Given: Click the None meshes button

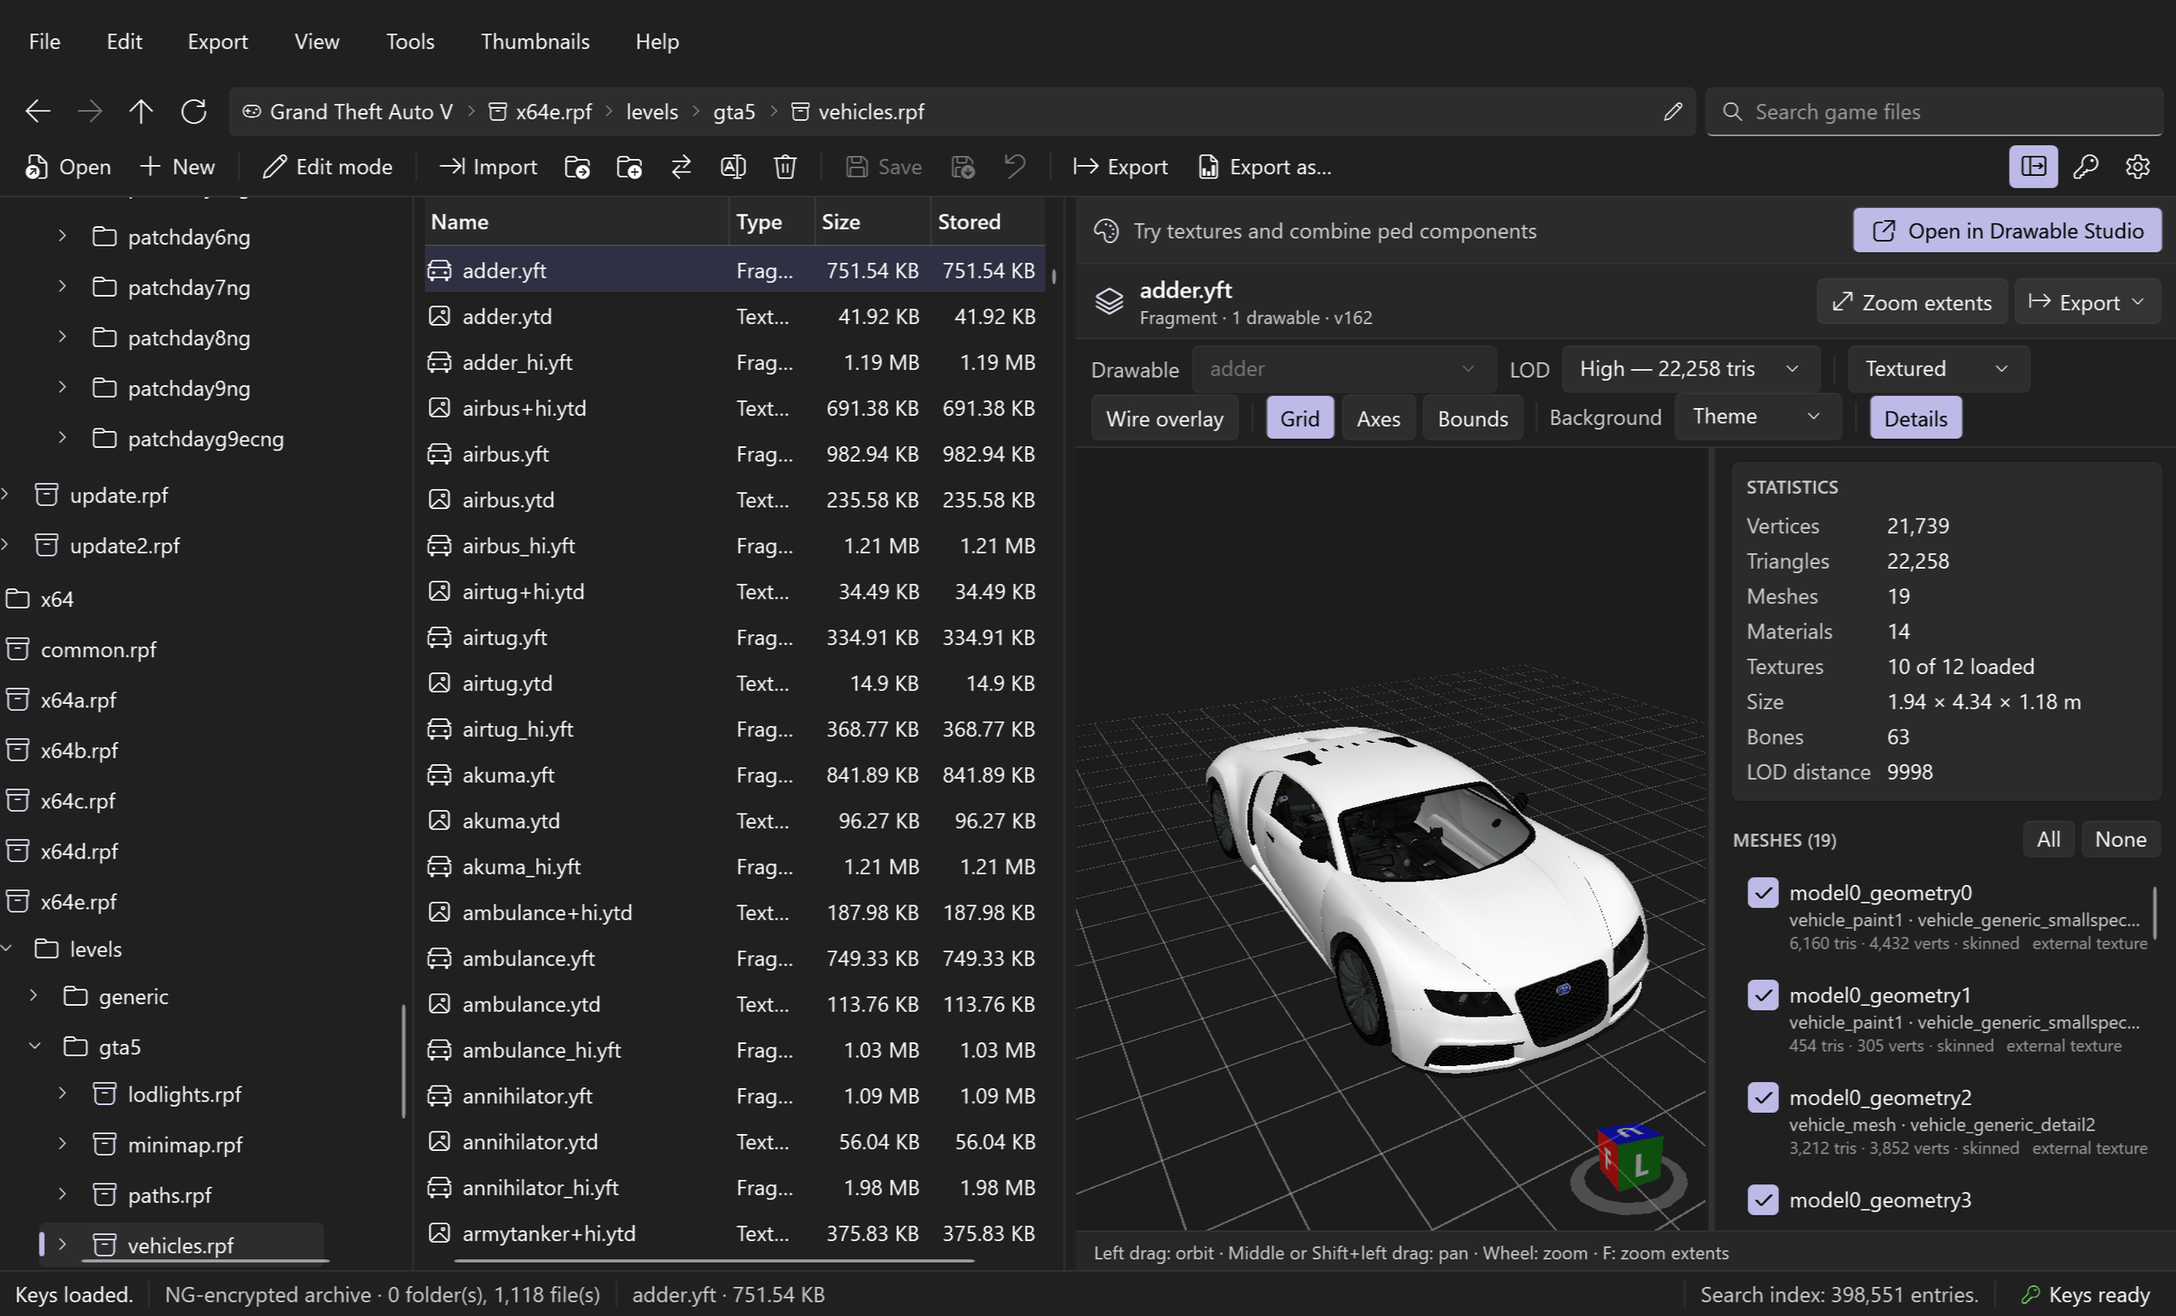Looking at the screenshot, I should [x=2120, y=839].
